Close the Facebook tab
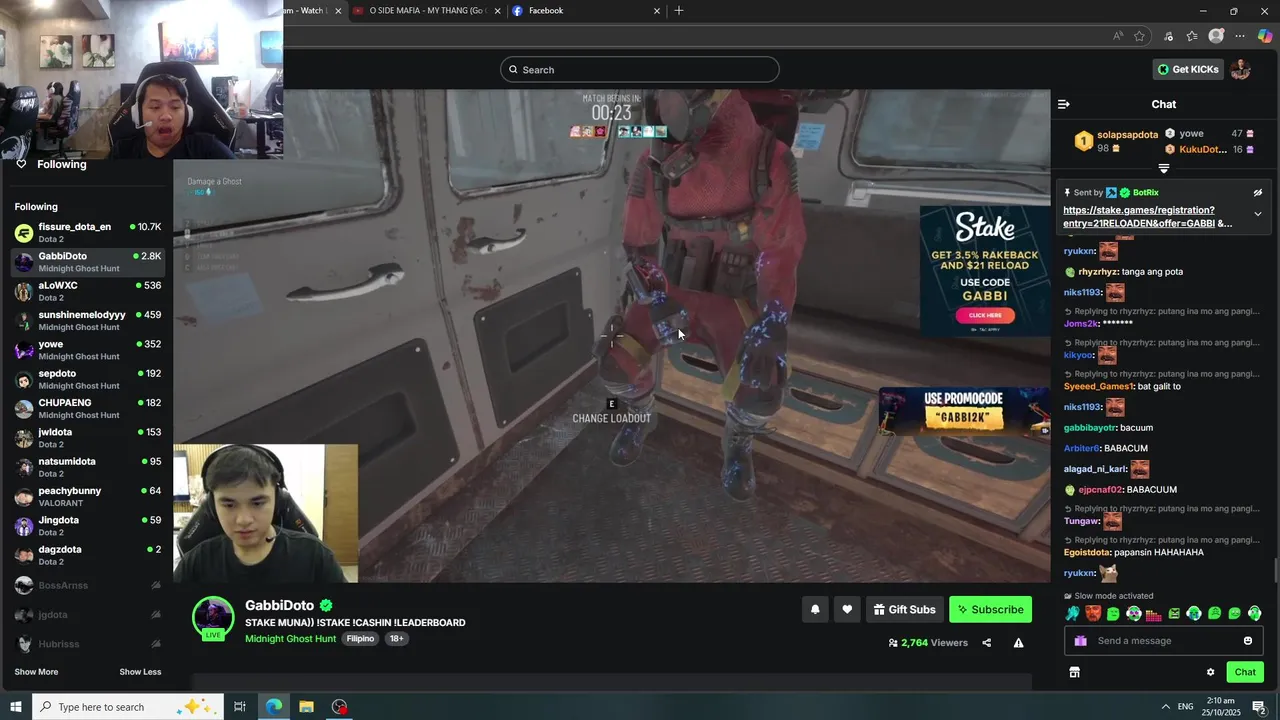The height and width of the screenshot is (720, 1280). tap(657, 11)
